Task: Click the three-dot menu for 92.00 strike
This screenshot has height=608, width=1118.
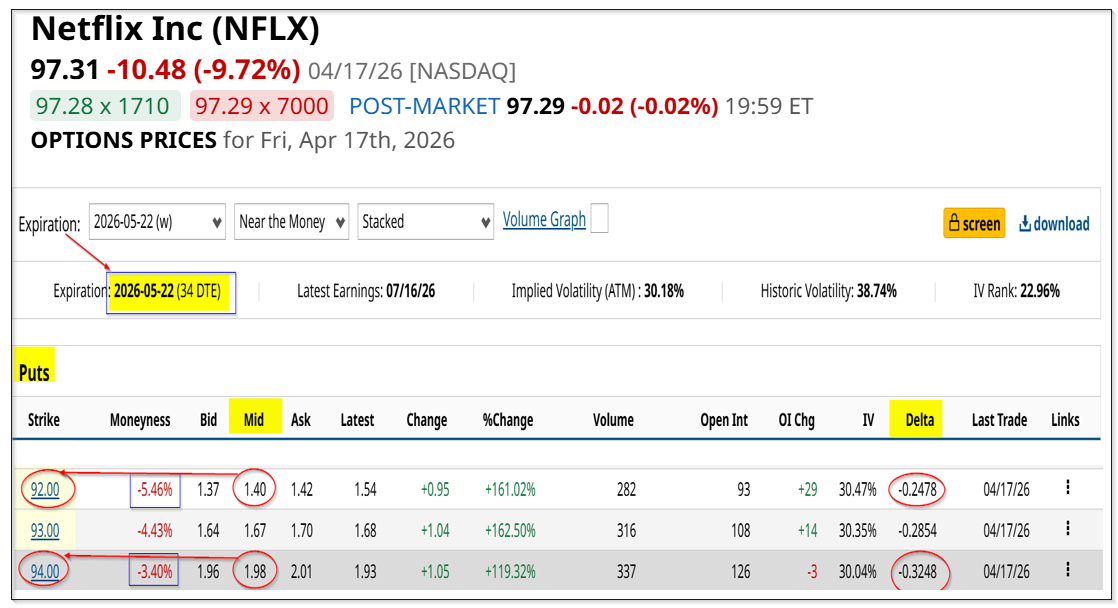Action: coord(1068,489)
